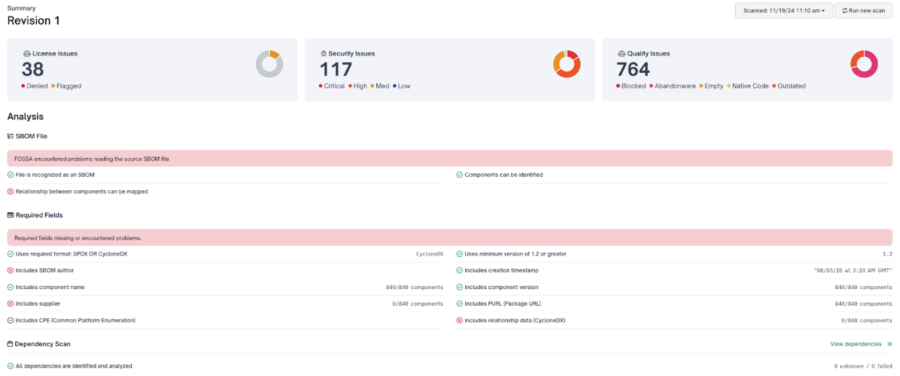This screenshot has height=376, width=900.
Task: Click the Low severity legend label
Action: pyautogui.click(x=404, y=86)
